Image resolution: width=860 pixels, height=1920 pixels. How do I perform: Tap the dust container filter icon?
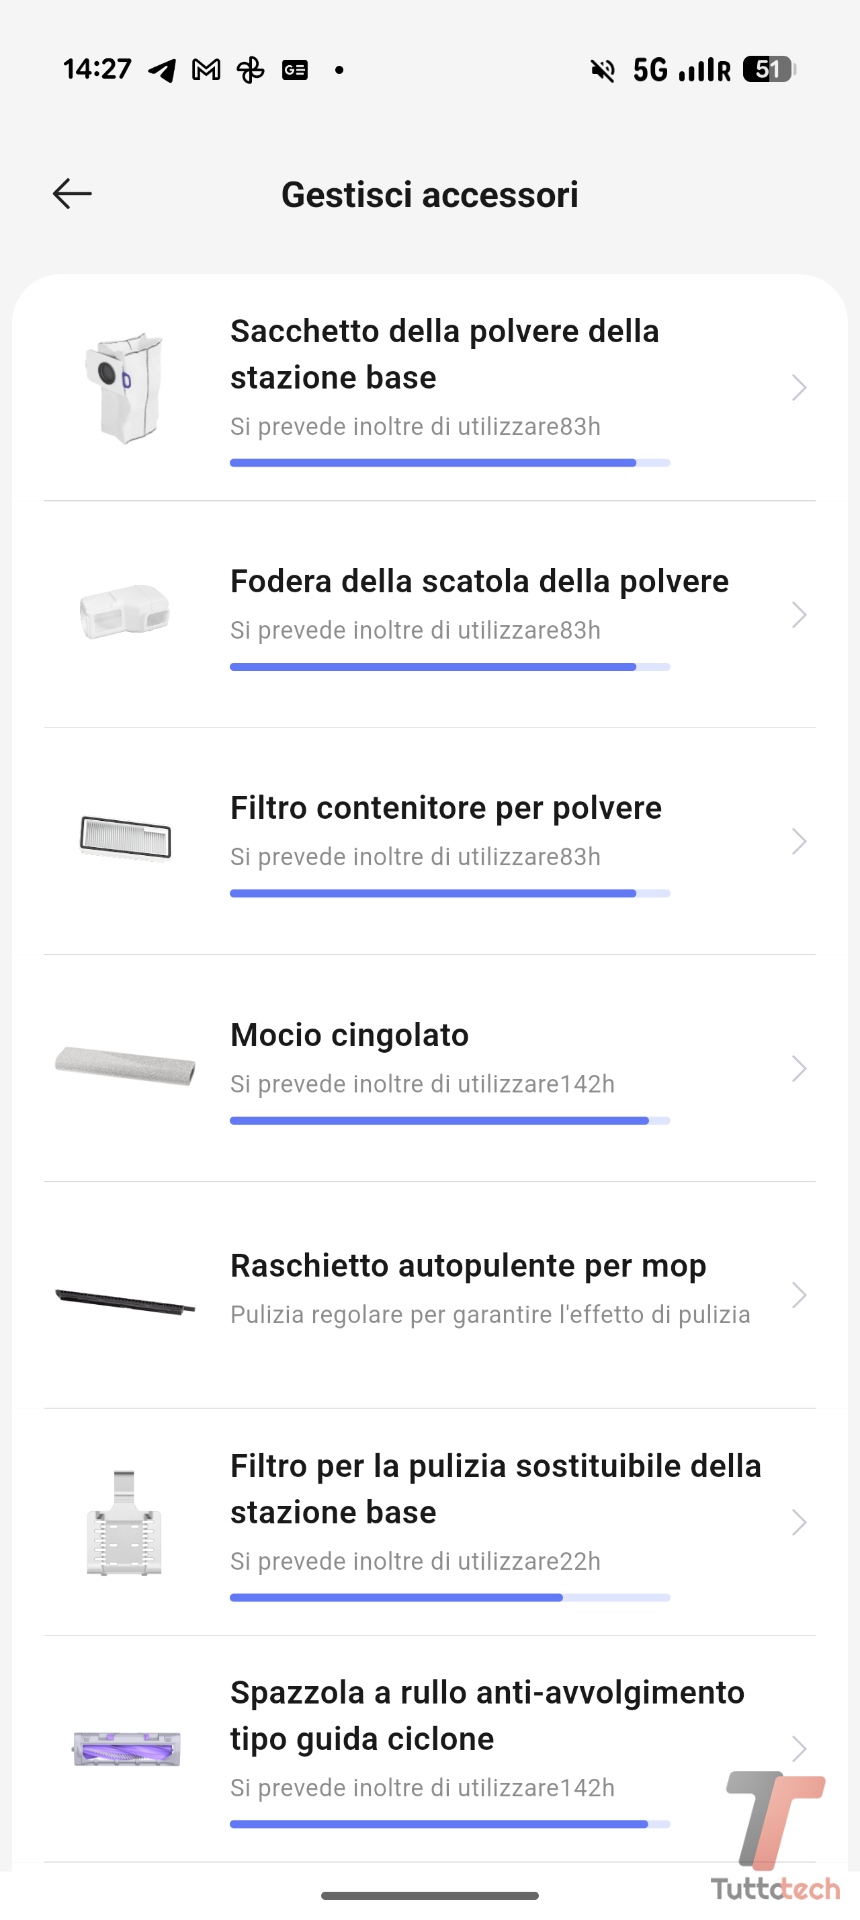coord(125,838)
